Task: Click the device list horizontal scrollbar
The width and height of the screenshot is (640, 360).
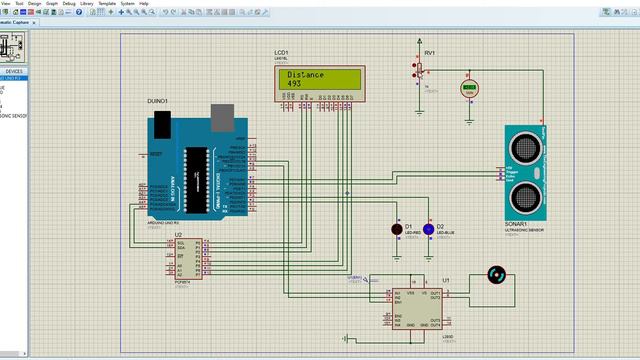Action: (x=13, y=353)
